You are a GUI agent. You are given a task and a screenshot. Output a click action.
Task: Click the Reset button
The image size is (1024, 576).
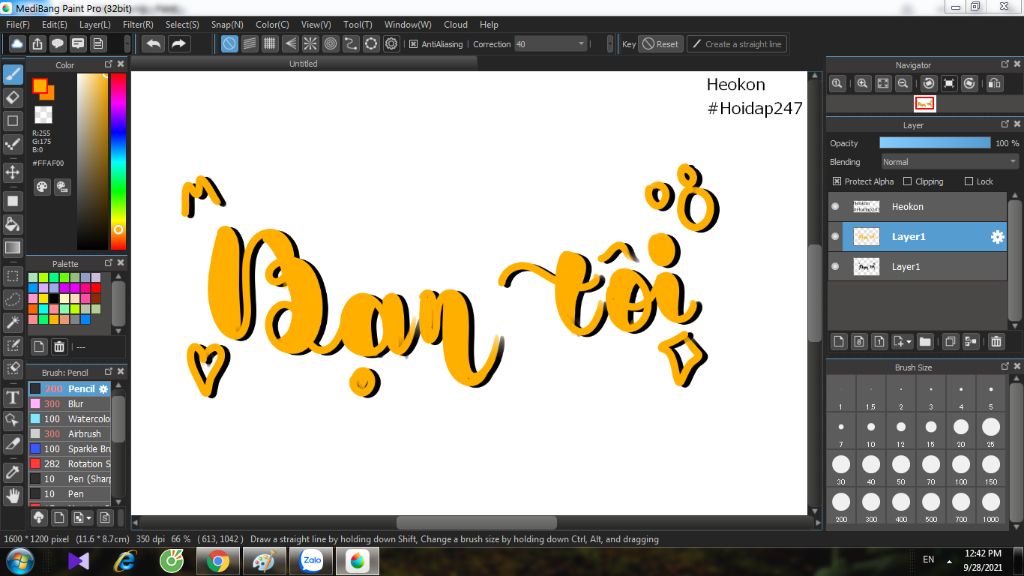coord(661,44)
